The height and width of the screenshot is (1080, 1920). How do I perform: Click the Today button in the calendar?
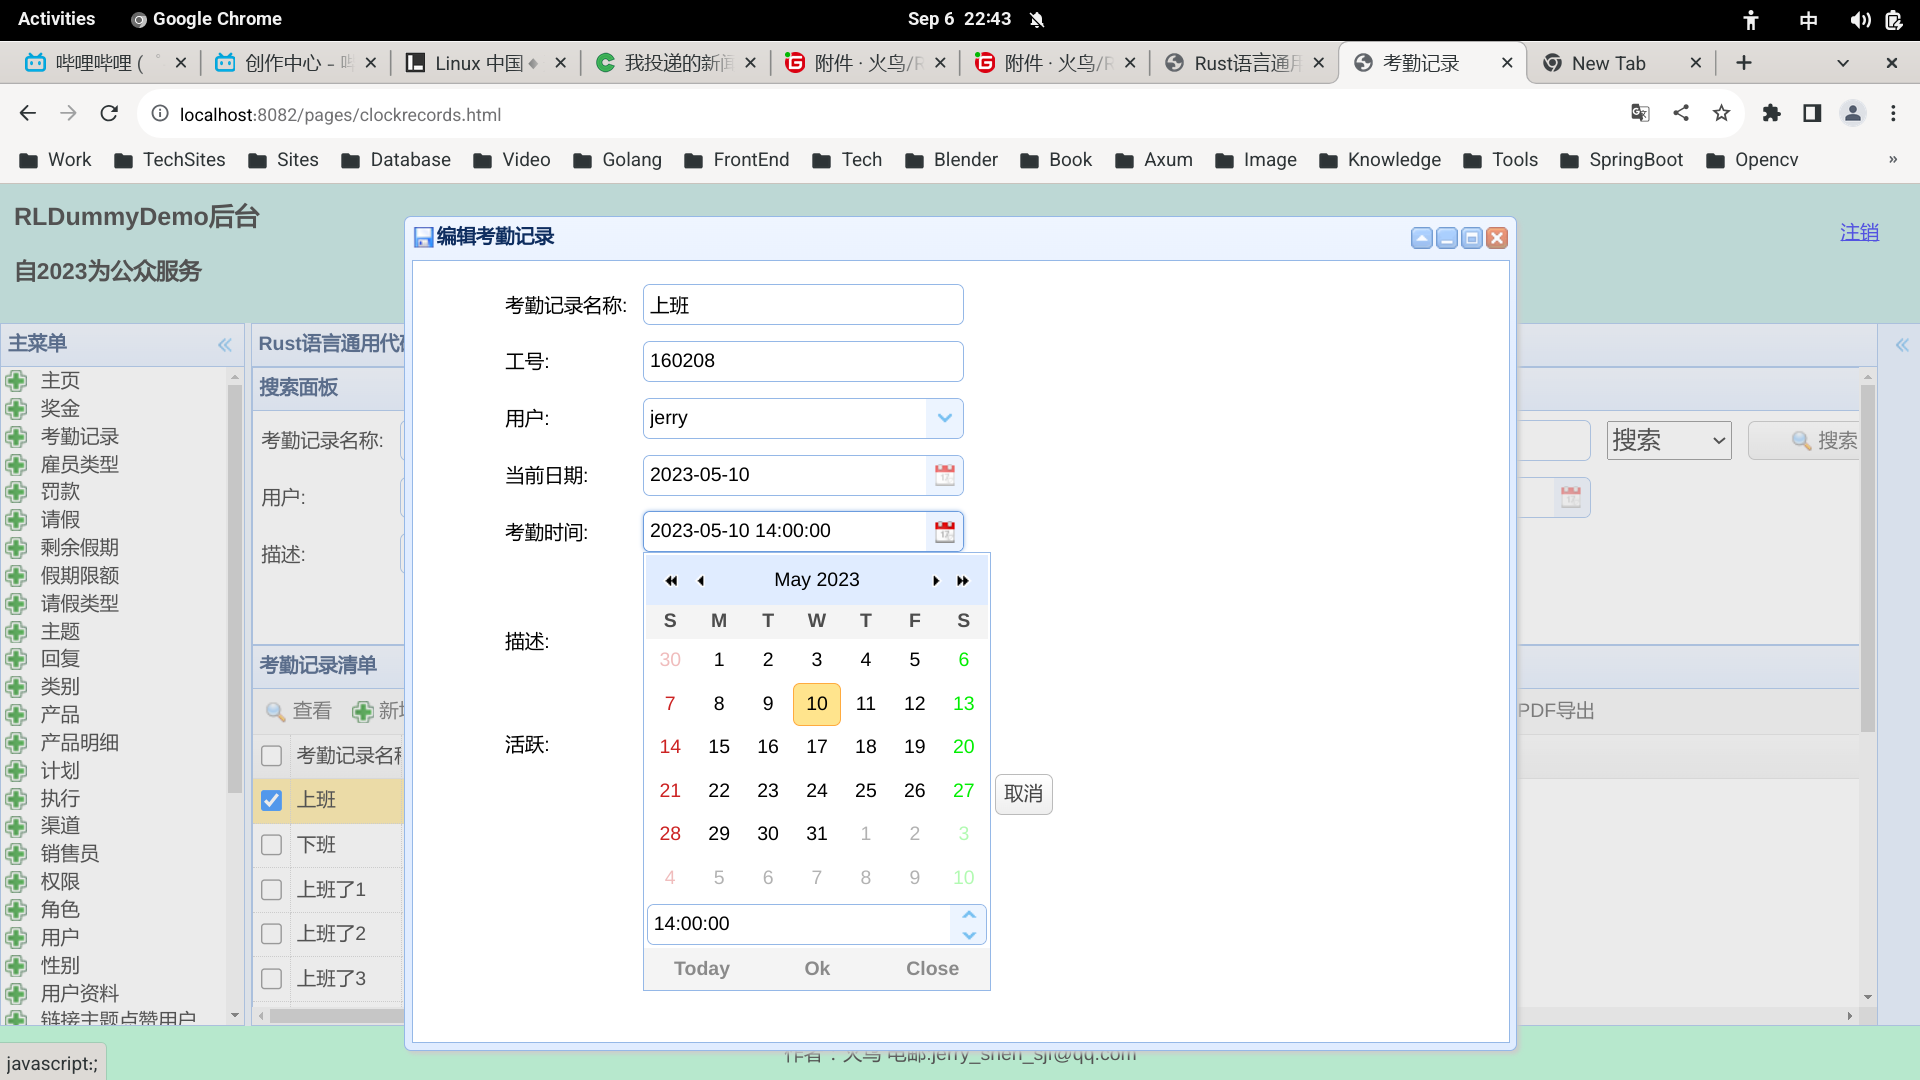701,968
